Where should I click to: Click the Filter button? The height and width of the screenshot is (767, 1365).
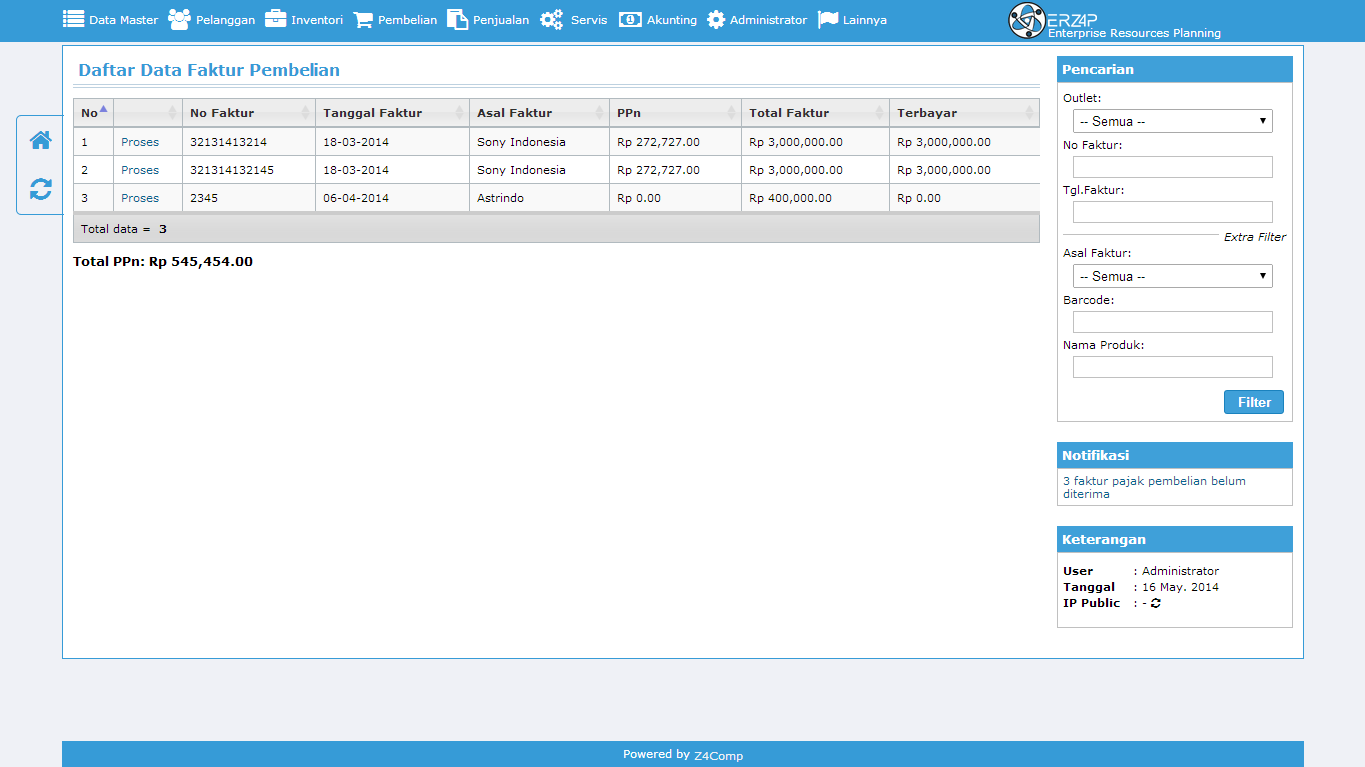click(x=1254, y=402)
